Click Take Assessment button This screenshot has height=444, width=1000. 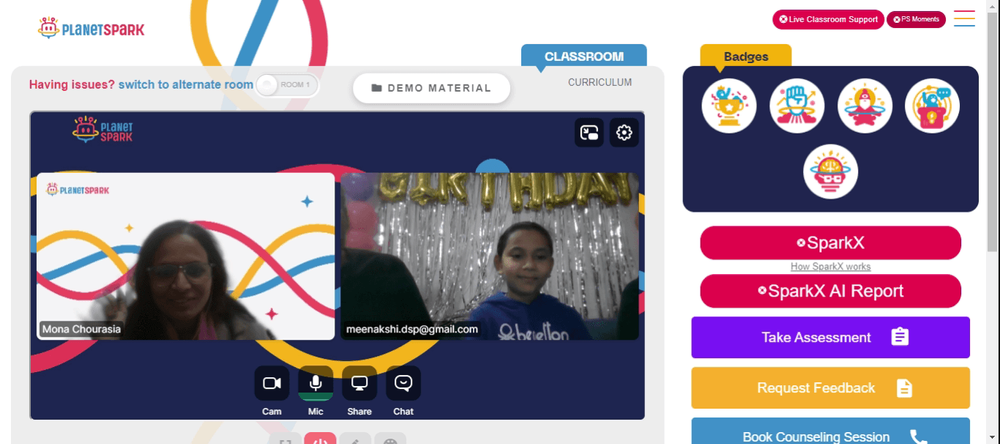pyautogui.click(x=830, y=337)
